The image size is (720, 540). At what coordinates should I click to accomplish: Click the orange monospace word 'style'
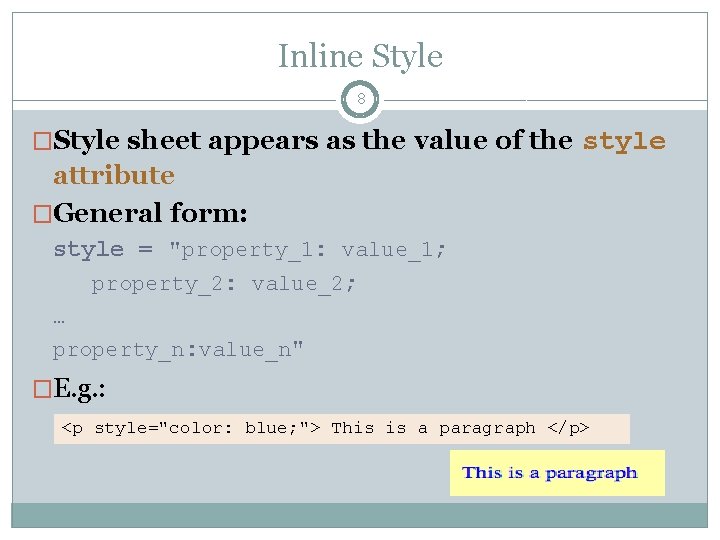[624, 141]
